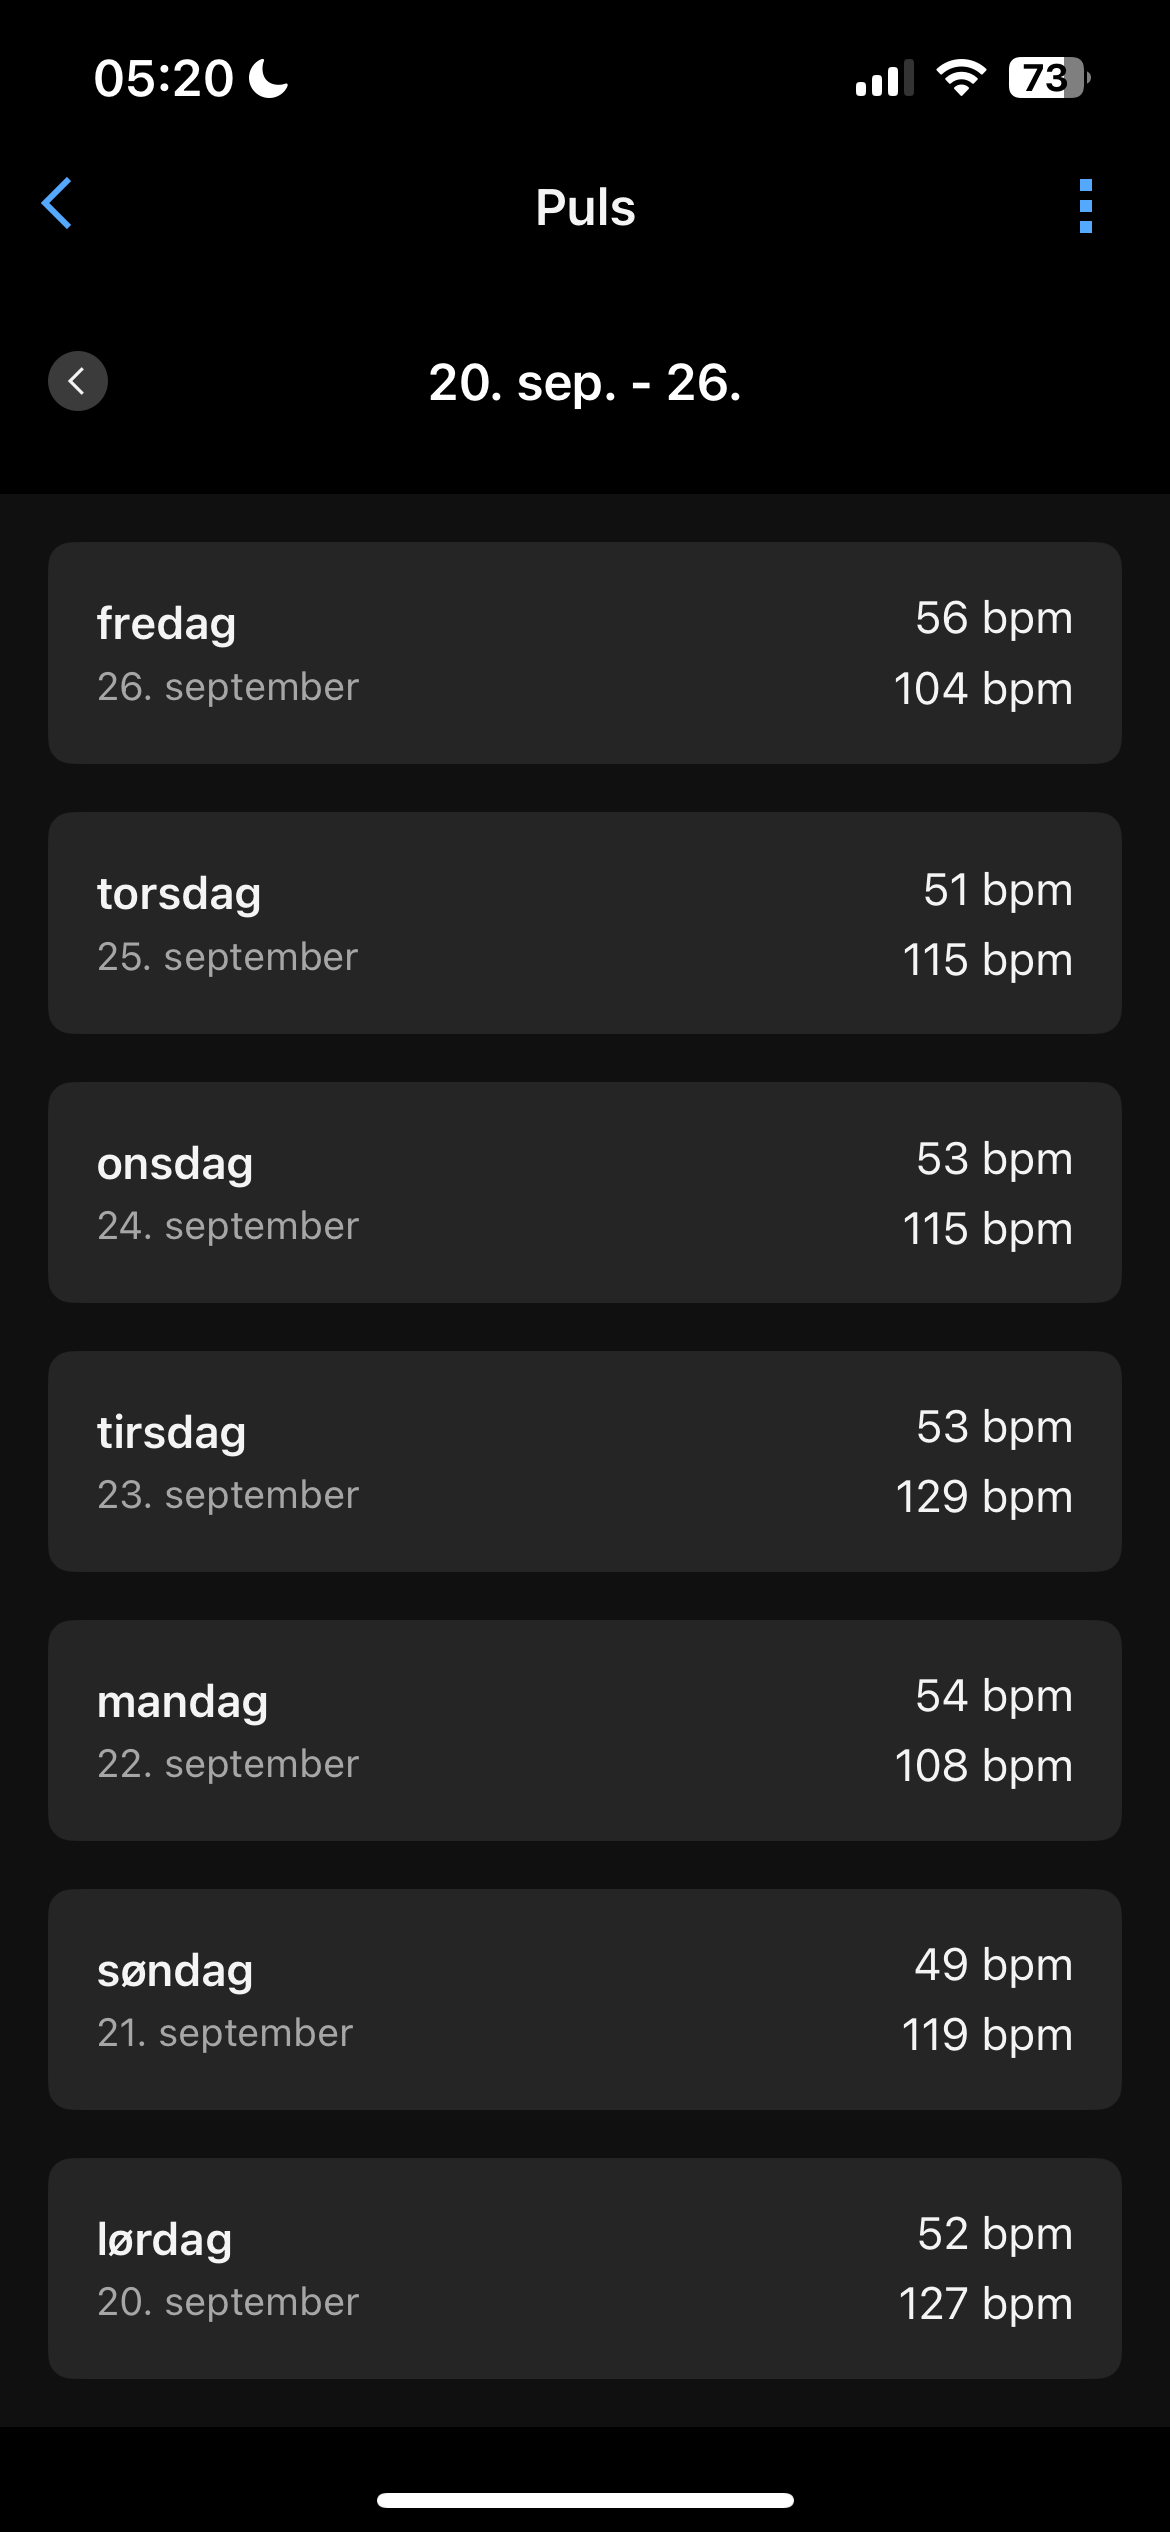Tap the battery level indicator
Screen dimensions: 1170x2532
pyautogui.click(x=1047, y=78)
